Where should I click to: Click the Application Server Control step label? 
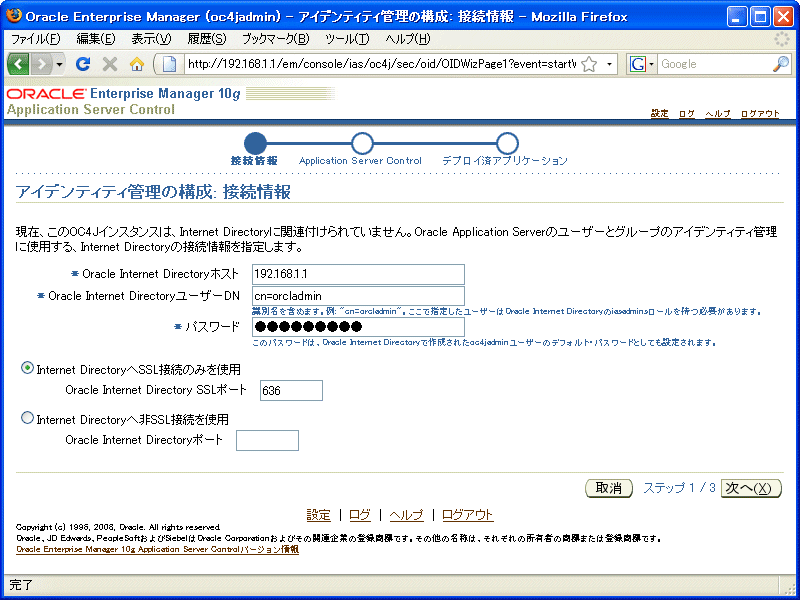point(360,161)
